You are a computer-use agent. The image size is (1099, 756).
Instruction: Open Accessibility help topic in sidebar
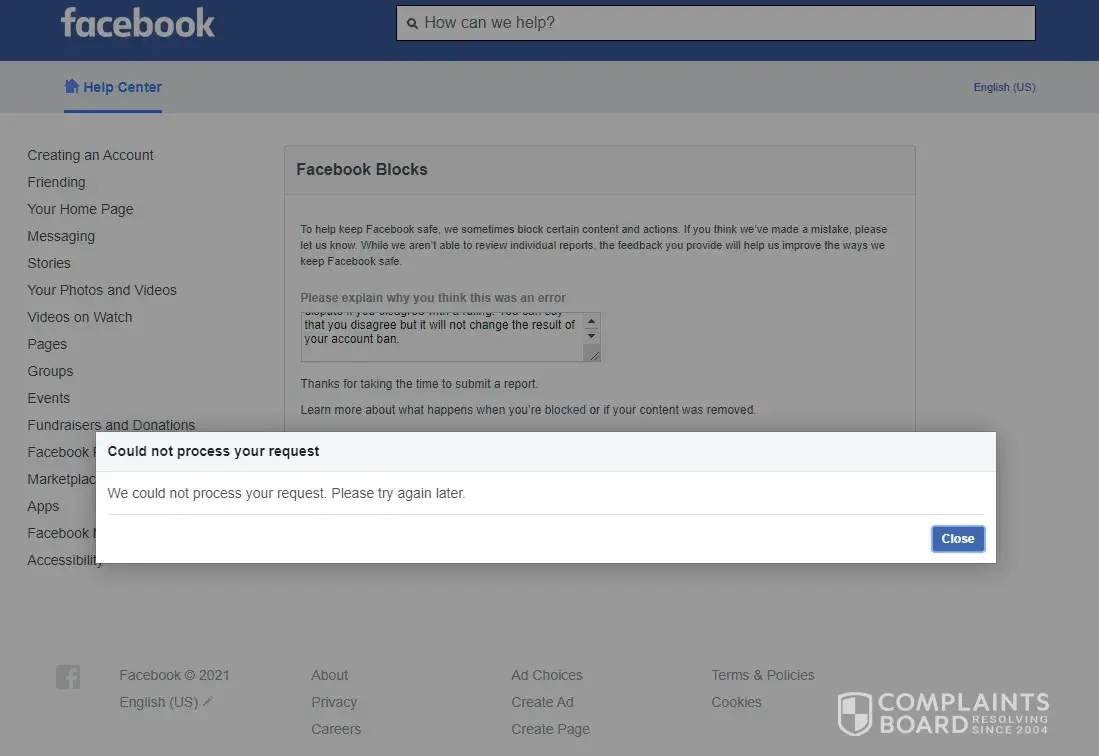(62, 560)
